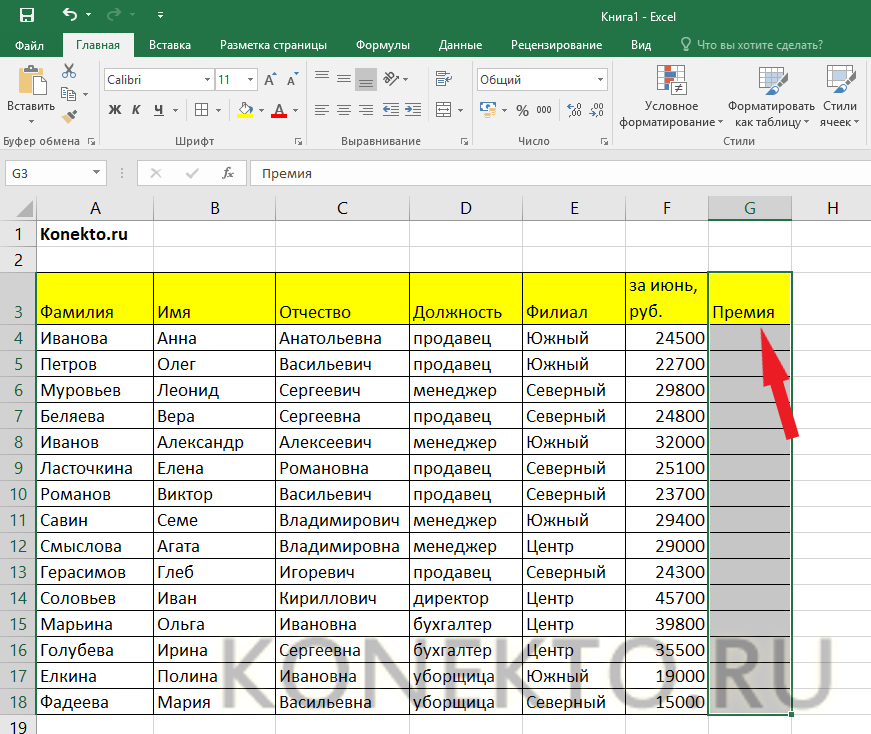The image size is (871, 734).
Task: Select the Format Painter brush icon
Action: pyautogui.click(x=69, y=116)
